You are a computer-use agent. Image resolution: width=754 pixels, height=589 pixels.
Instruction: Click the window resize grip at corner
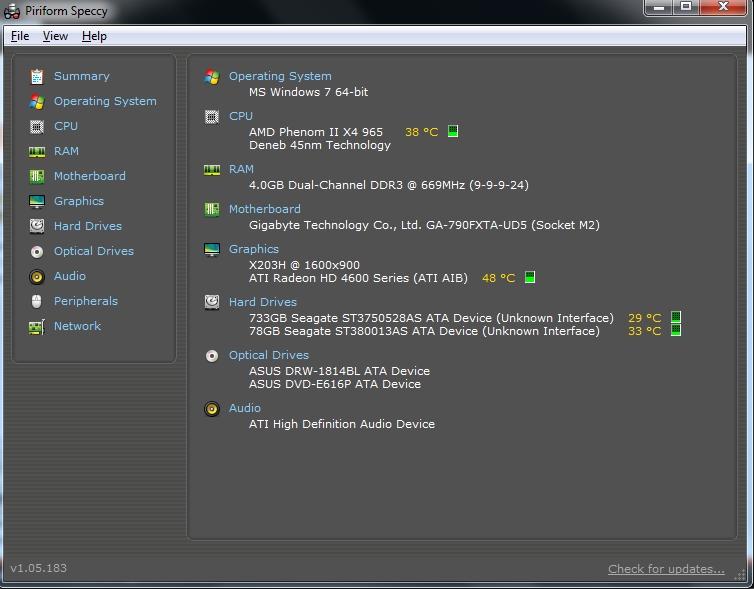741,575
